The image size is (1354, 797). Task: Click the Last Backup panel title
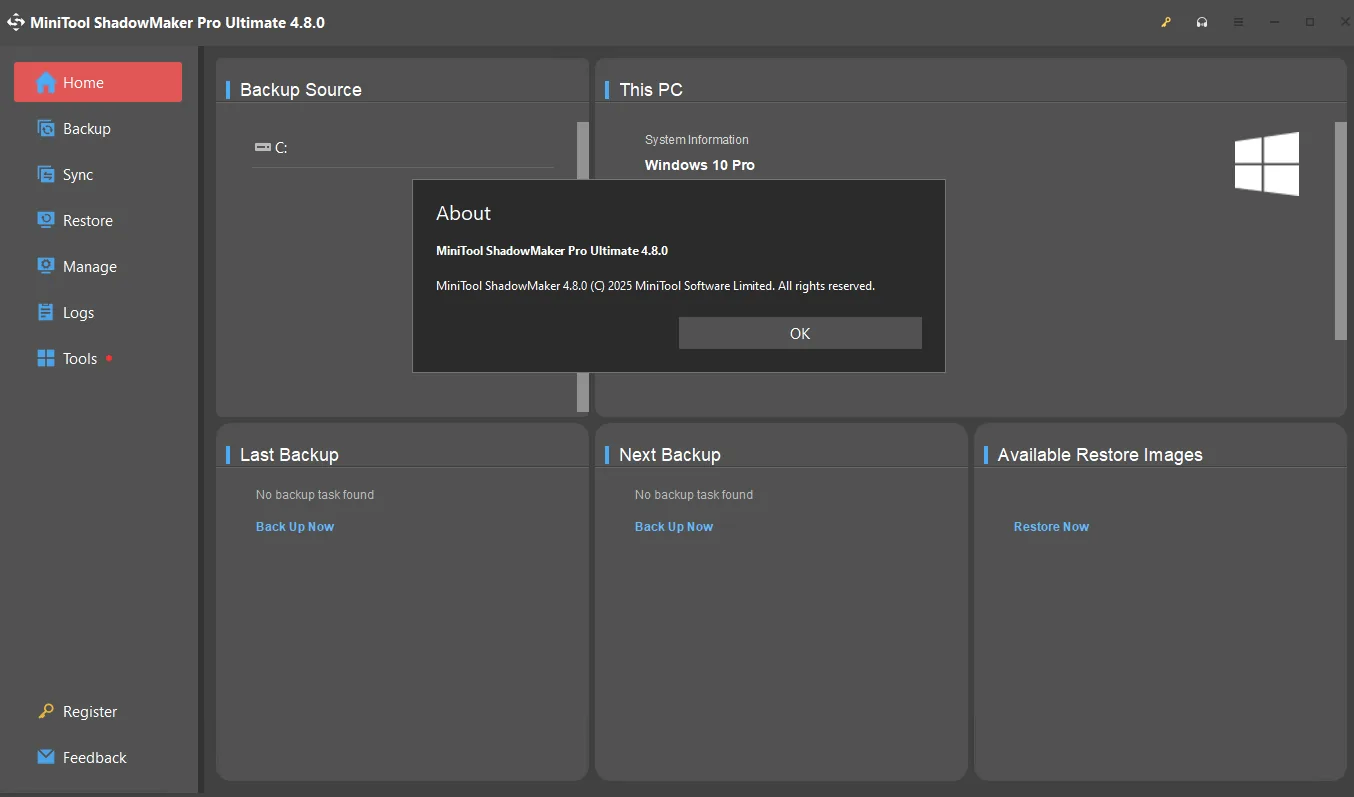(x=289, y=454)
